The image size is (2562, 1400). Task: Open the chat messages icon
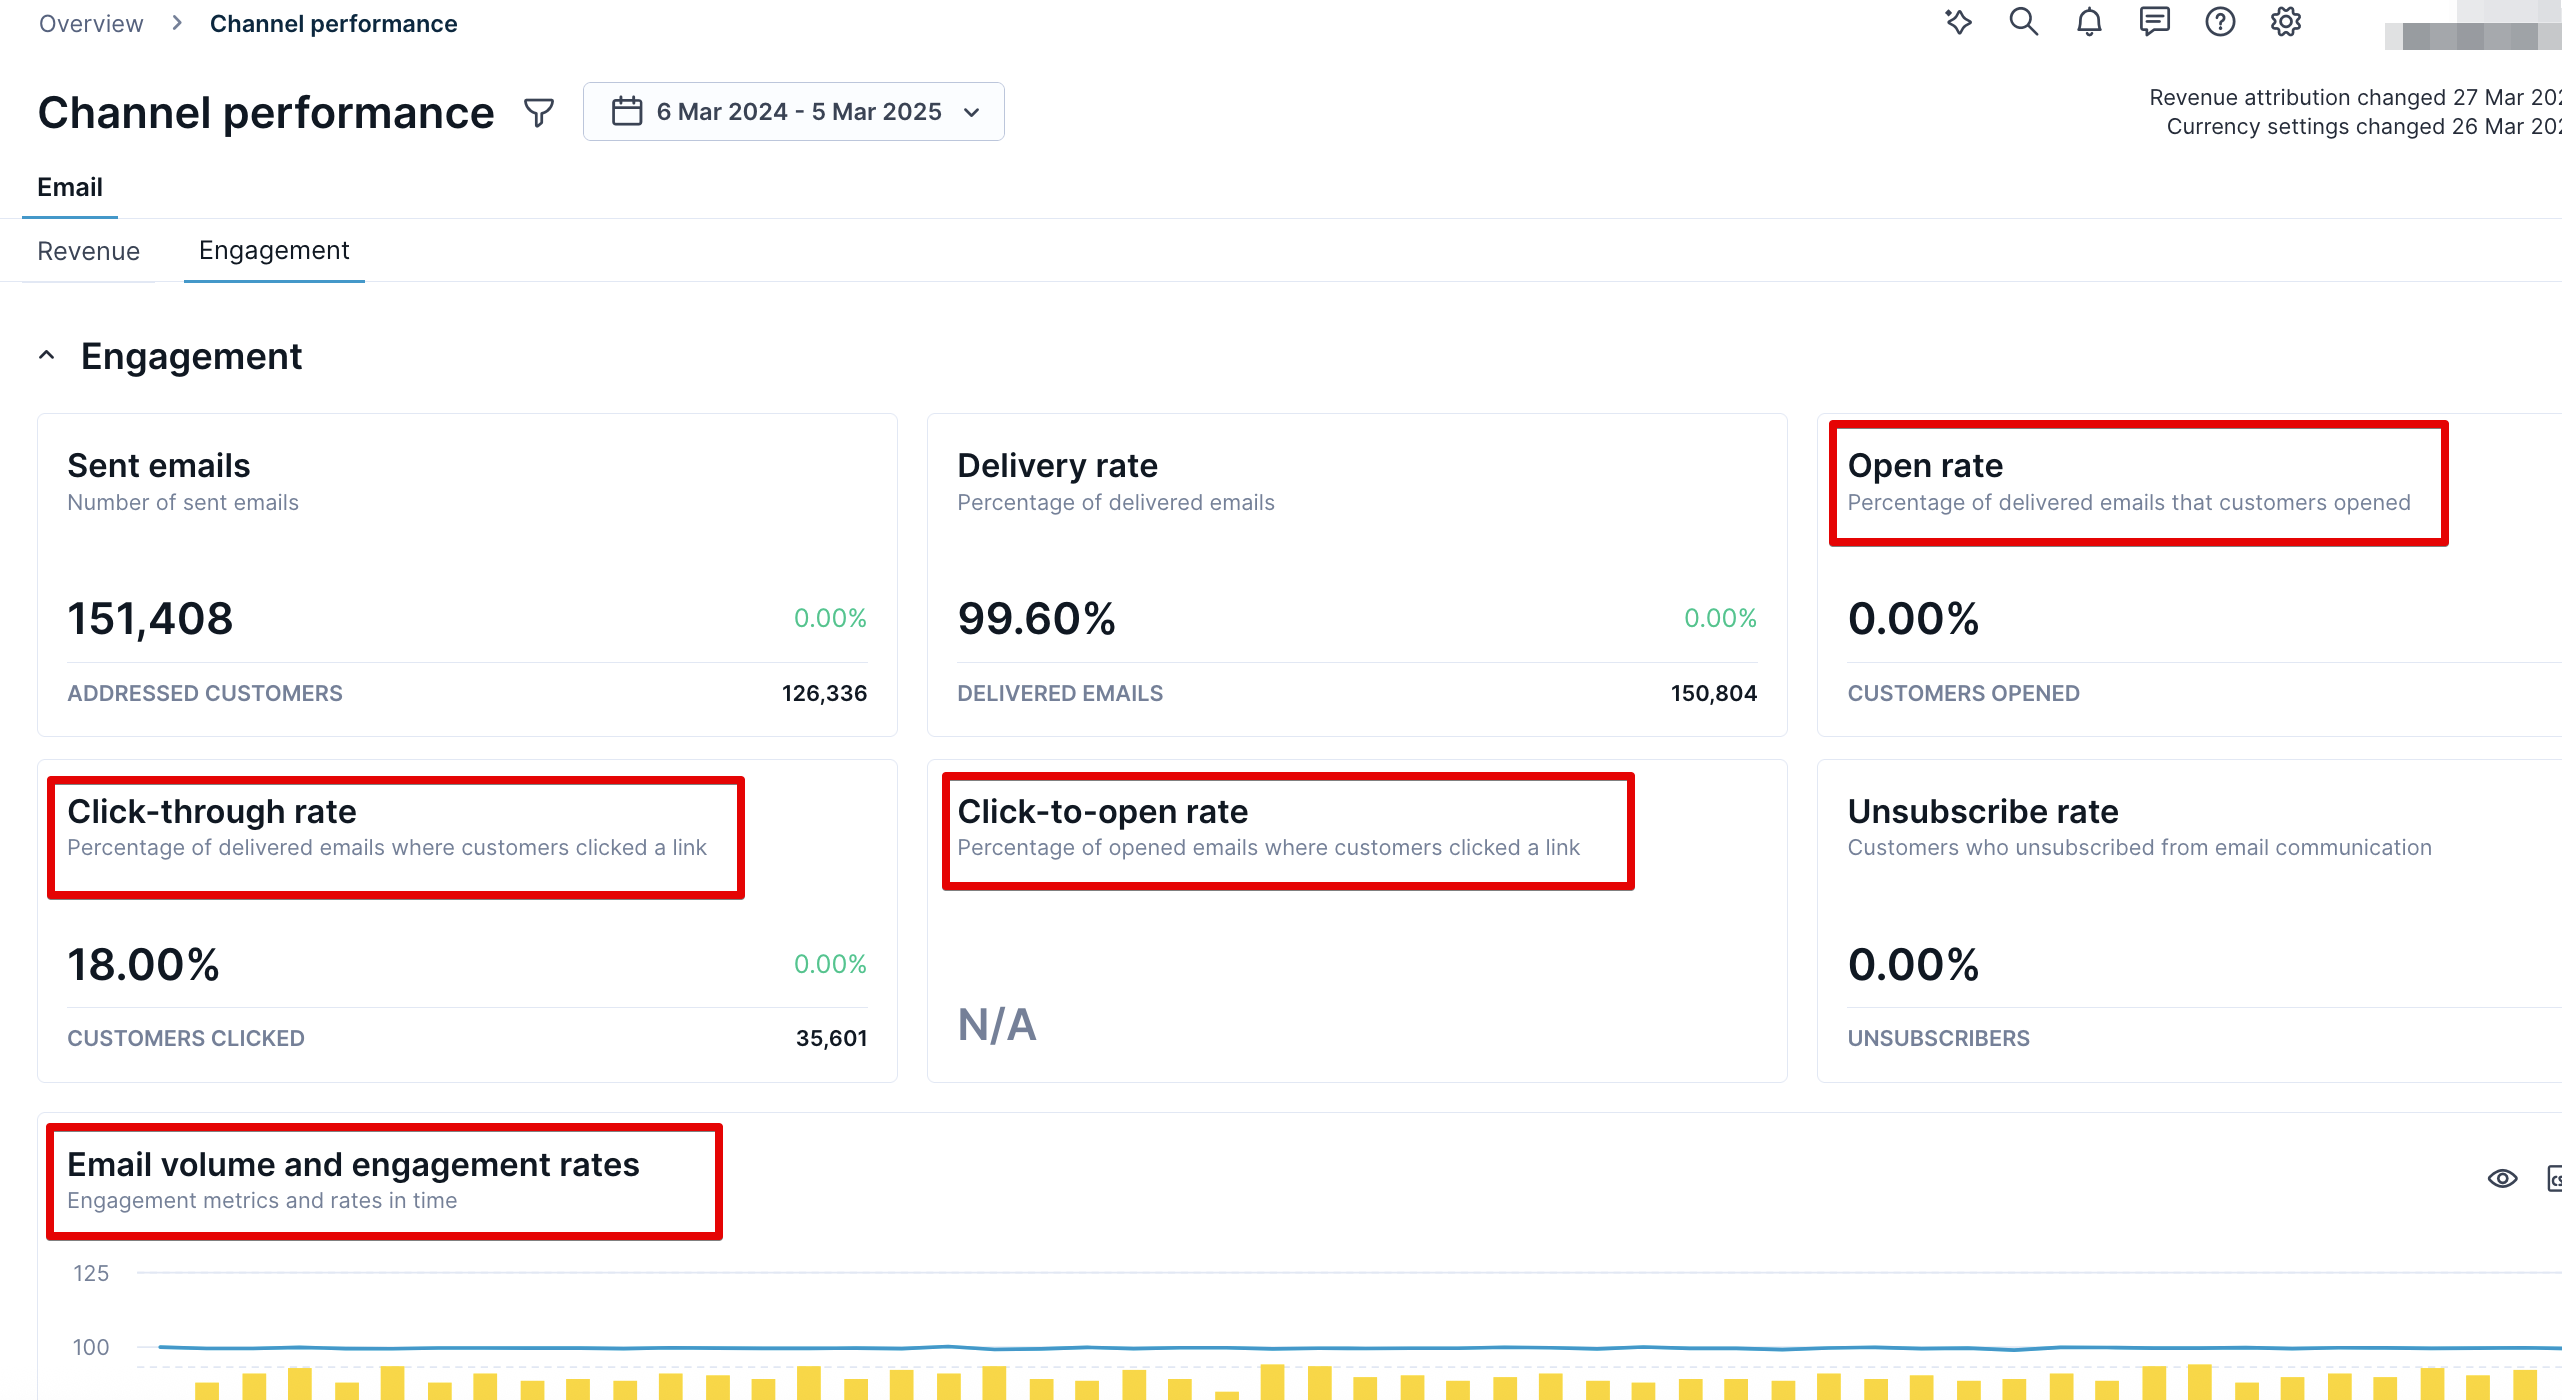tap(2154, 22)
